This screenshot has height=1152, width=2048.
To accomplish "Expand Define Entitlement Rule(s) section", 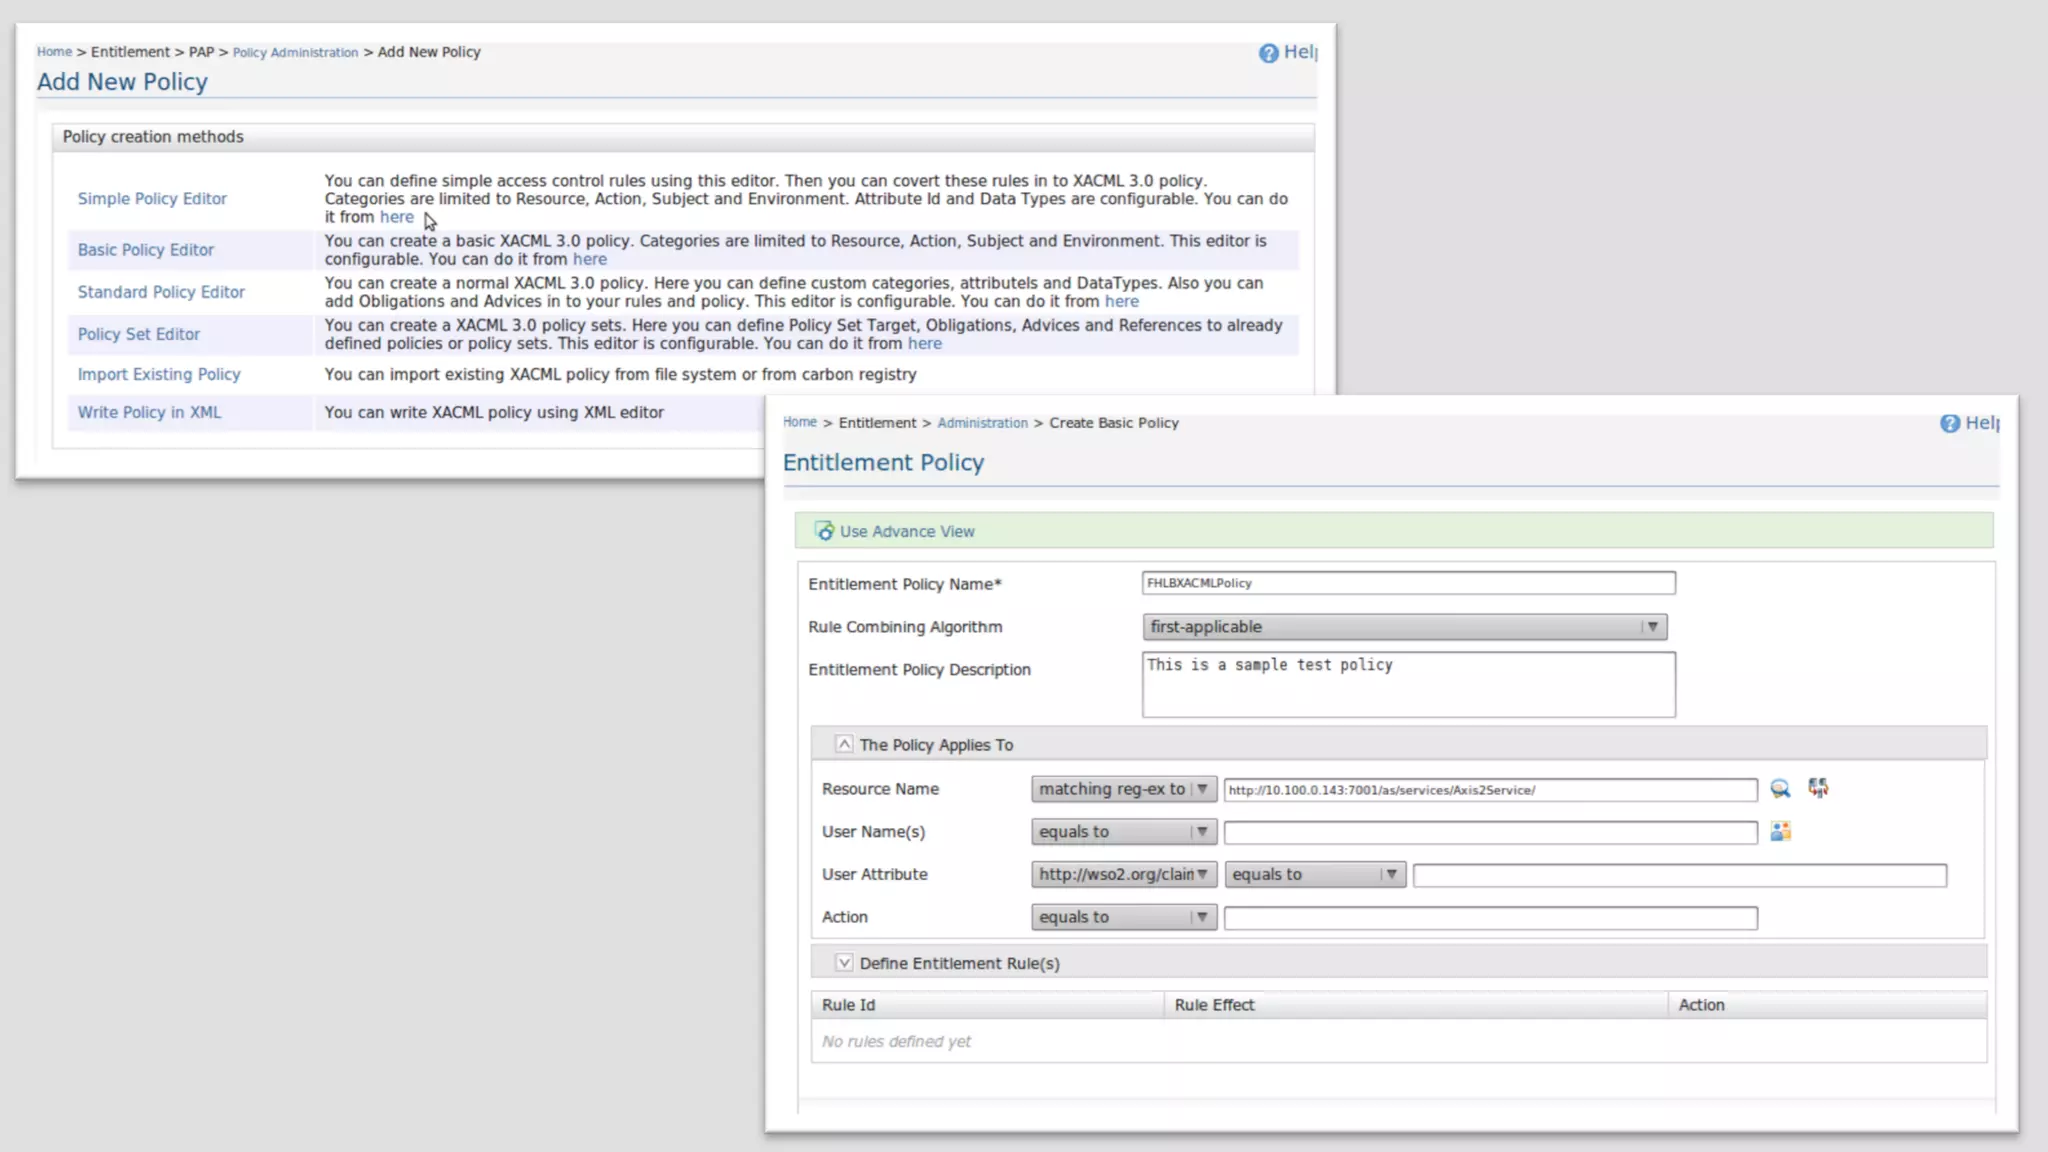I will (844, 962).
